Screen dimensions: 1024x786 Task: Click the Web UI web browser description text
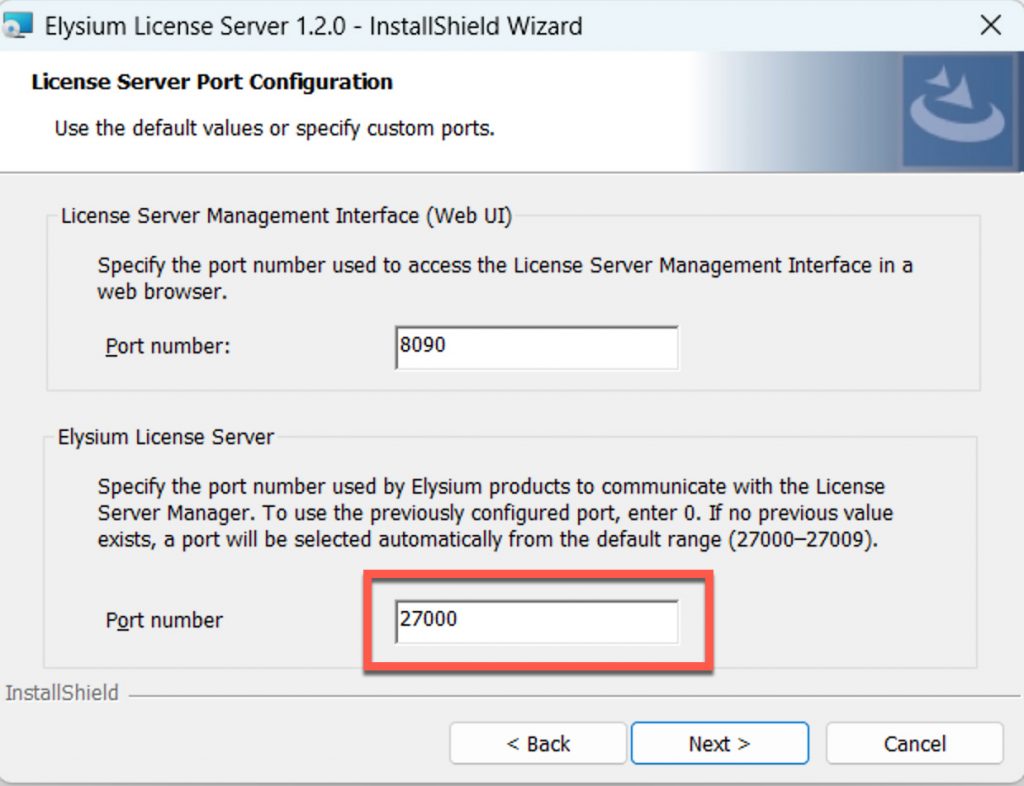click(x=504, y=278)
